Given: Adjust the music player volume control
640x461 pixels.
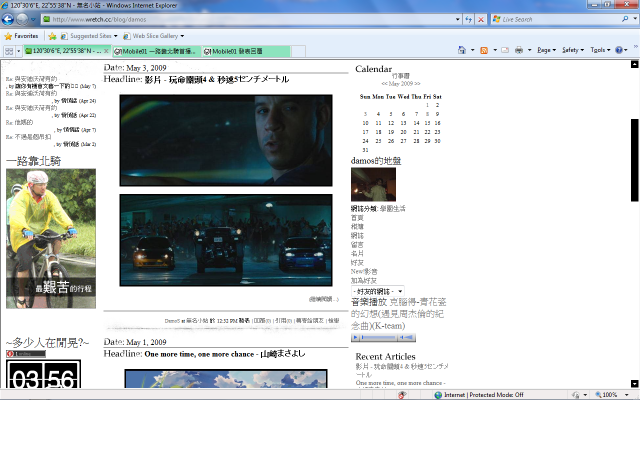Looking at the screenshot, I should 407,337.
